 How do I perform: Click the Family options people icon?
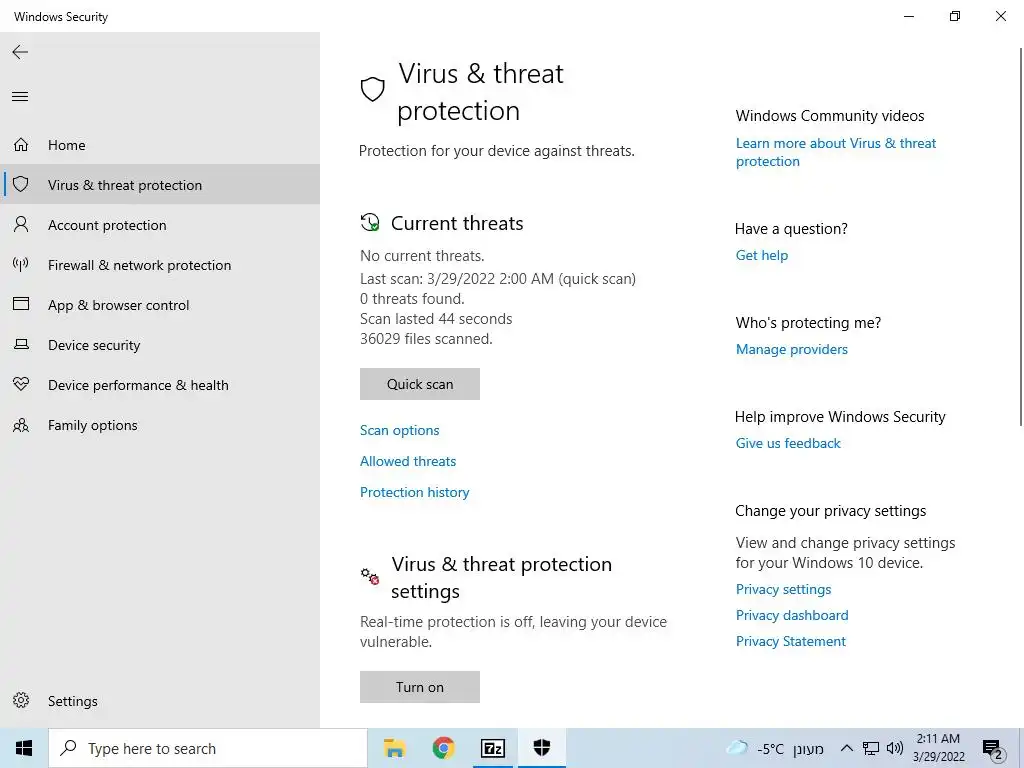pos(21,425)
